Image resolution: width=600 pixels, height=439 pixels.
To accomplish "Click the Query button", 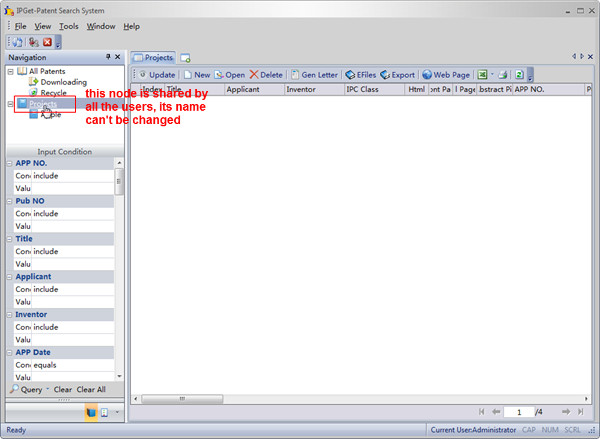I will (x=26, y=390).
